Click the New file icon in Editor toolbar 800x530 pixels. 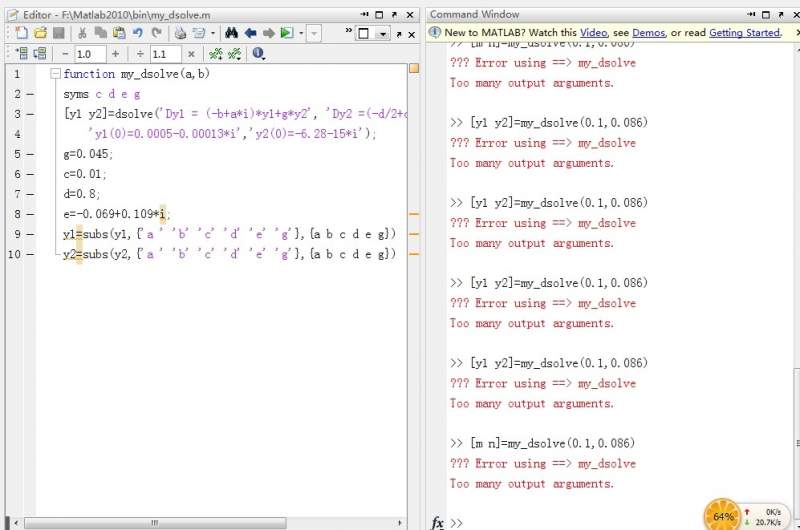(22, 33)
